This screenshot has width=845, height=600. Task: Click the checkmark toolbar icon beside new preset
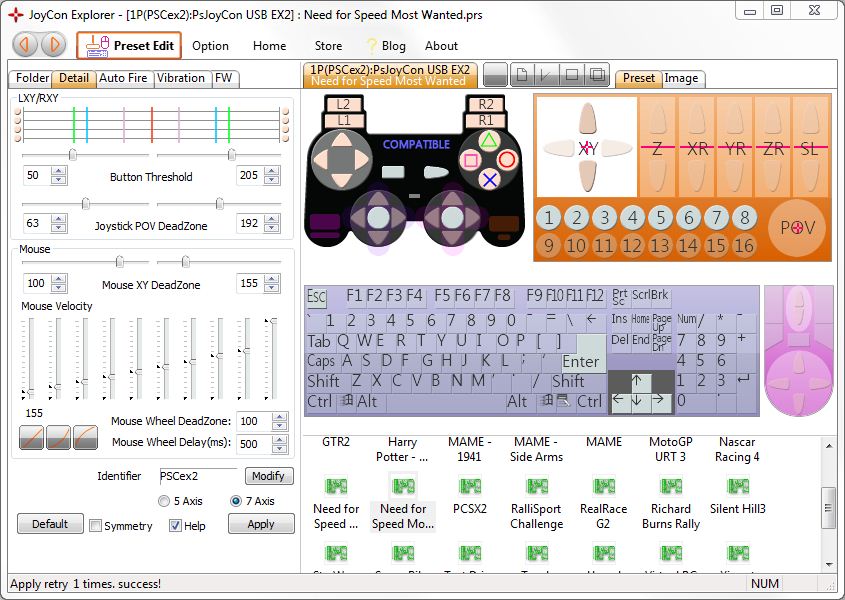[546, 75]
